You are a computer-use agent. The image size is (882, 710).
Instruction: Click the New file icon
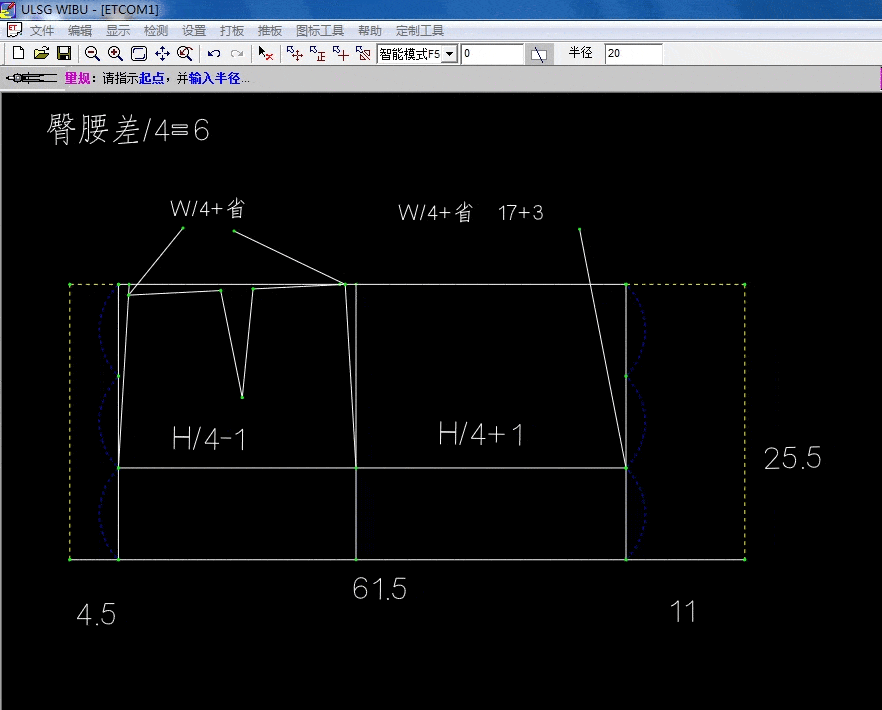(18, 54)
